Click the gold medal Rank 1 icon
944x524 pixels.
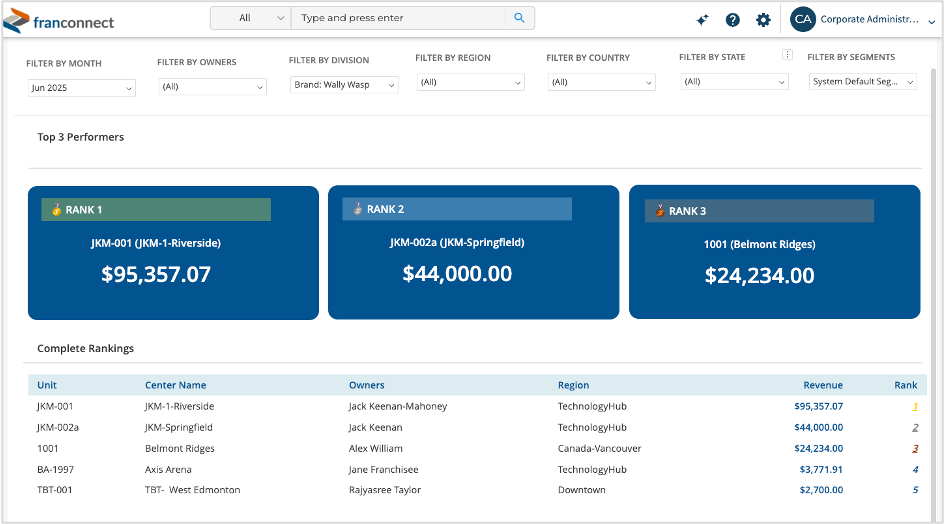click(56, 210)
